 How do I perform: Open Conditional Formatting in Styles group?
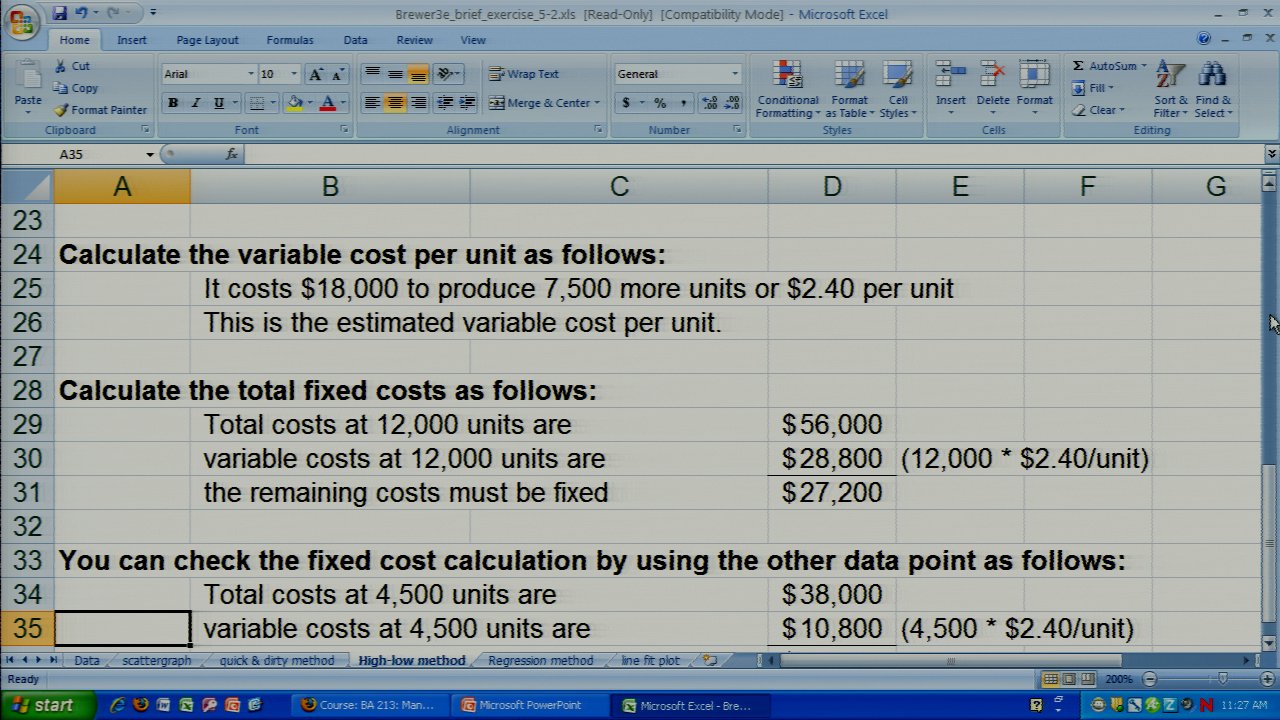tap(787, 90)
